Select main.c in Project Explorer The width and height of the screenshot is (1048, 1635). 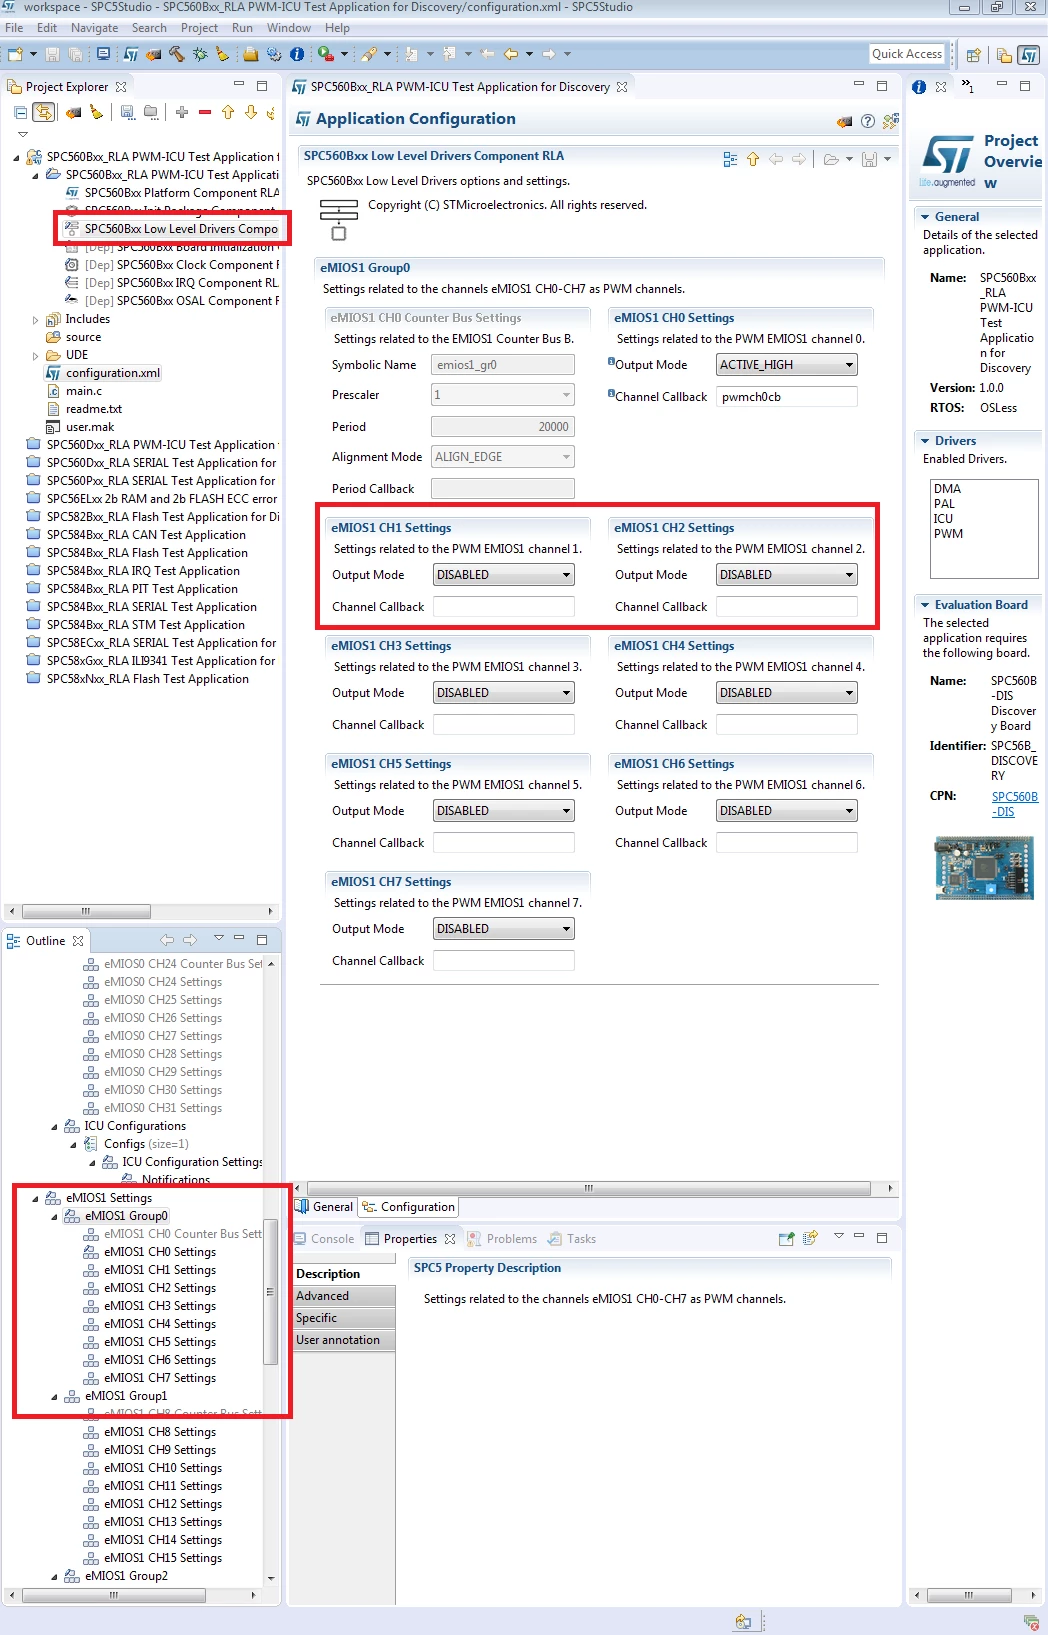pos(83,391)
